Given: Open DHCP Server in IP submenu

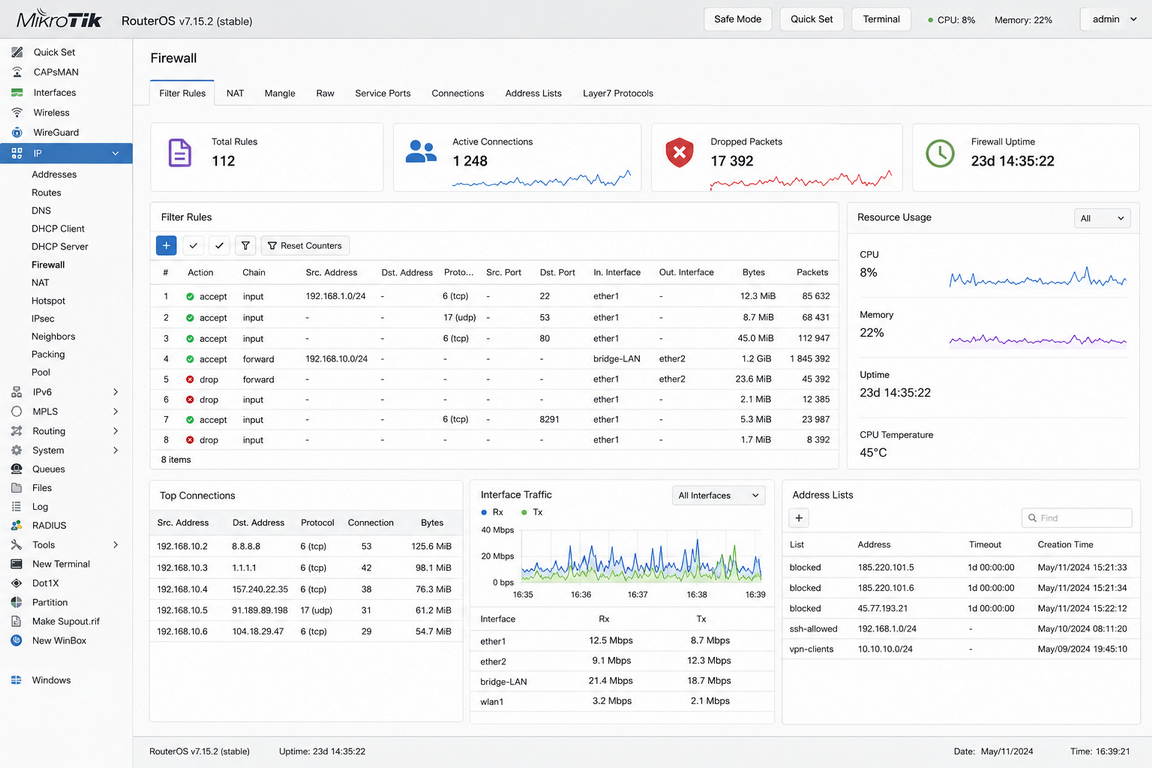Looking at the screenshot, I should pyautogui.click(x=60, y=247).
